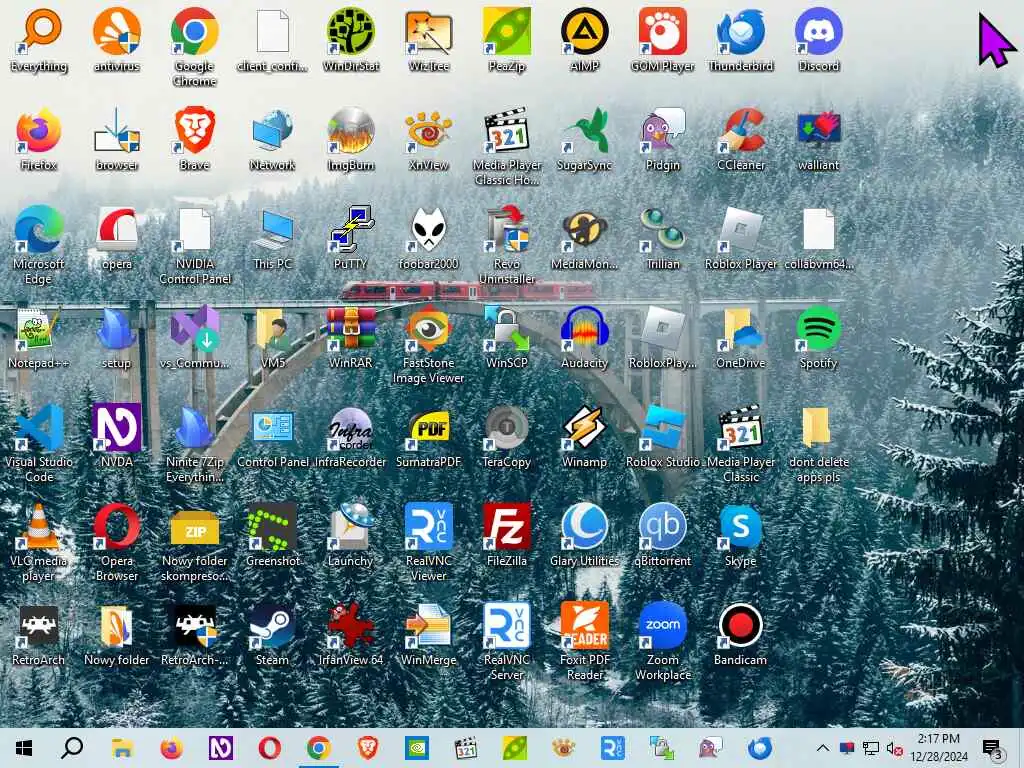Open Opera from the taskbar
The image size is (1024, 768).
(x=270, y=748)
